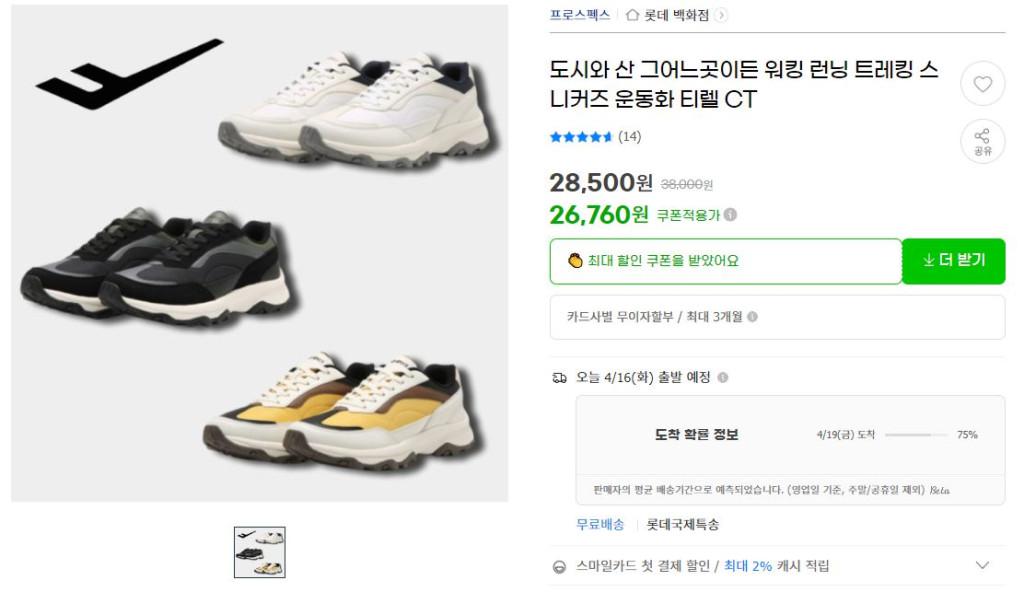Screen dimensions: 1024x592
Task: Open the 카드사별 무이자할부 details box
Action: pos(777,317)
